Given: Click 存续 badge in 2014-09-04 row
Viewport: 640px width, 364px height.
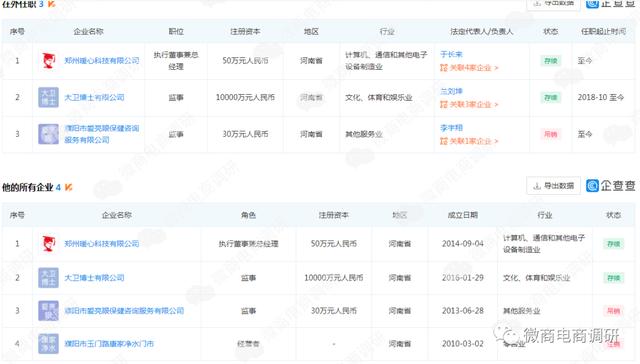Looking at the screenshot, I should (613, 244).
